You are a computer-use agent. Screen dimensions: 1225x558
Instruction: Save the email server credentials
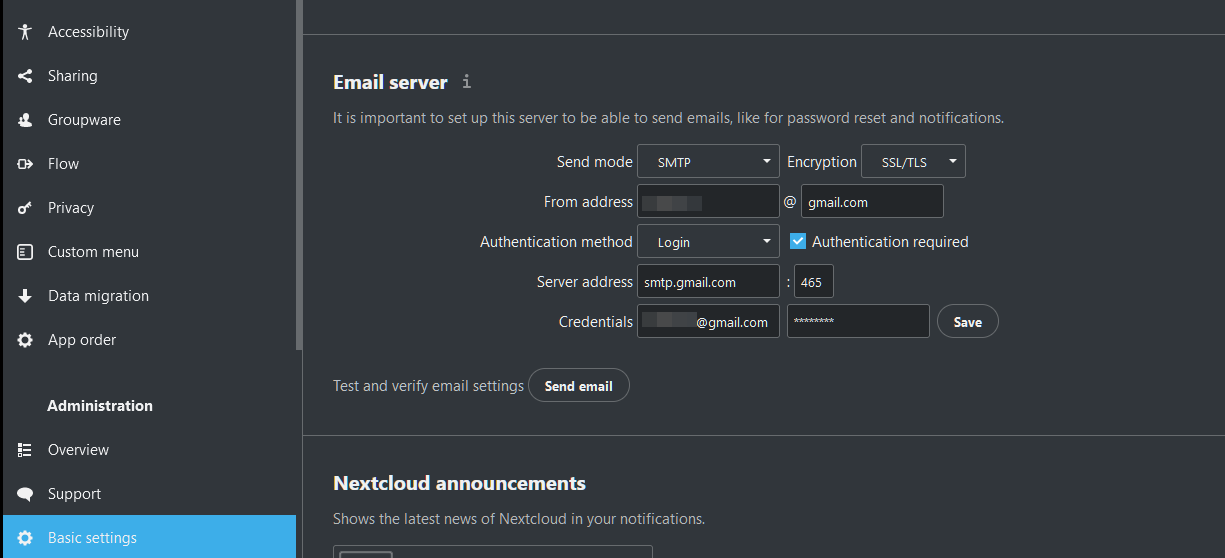968,322
